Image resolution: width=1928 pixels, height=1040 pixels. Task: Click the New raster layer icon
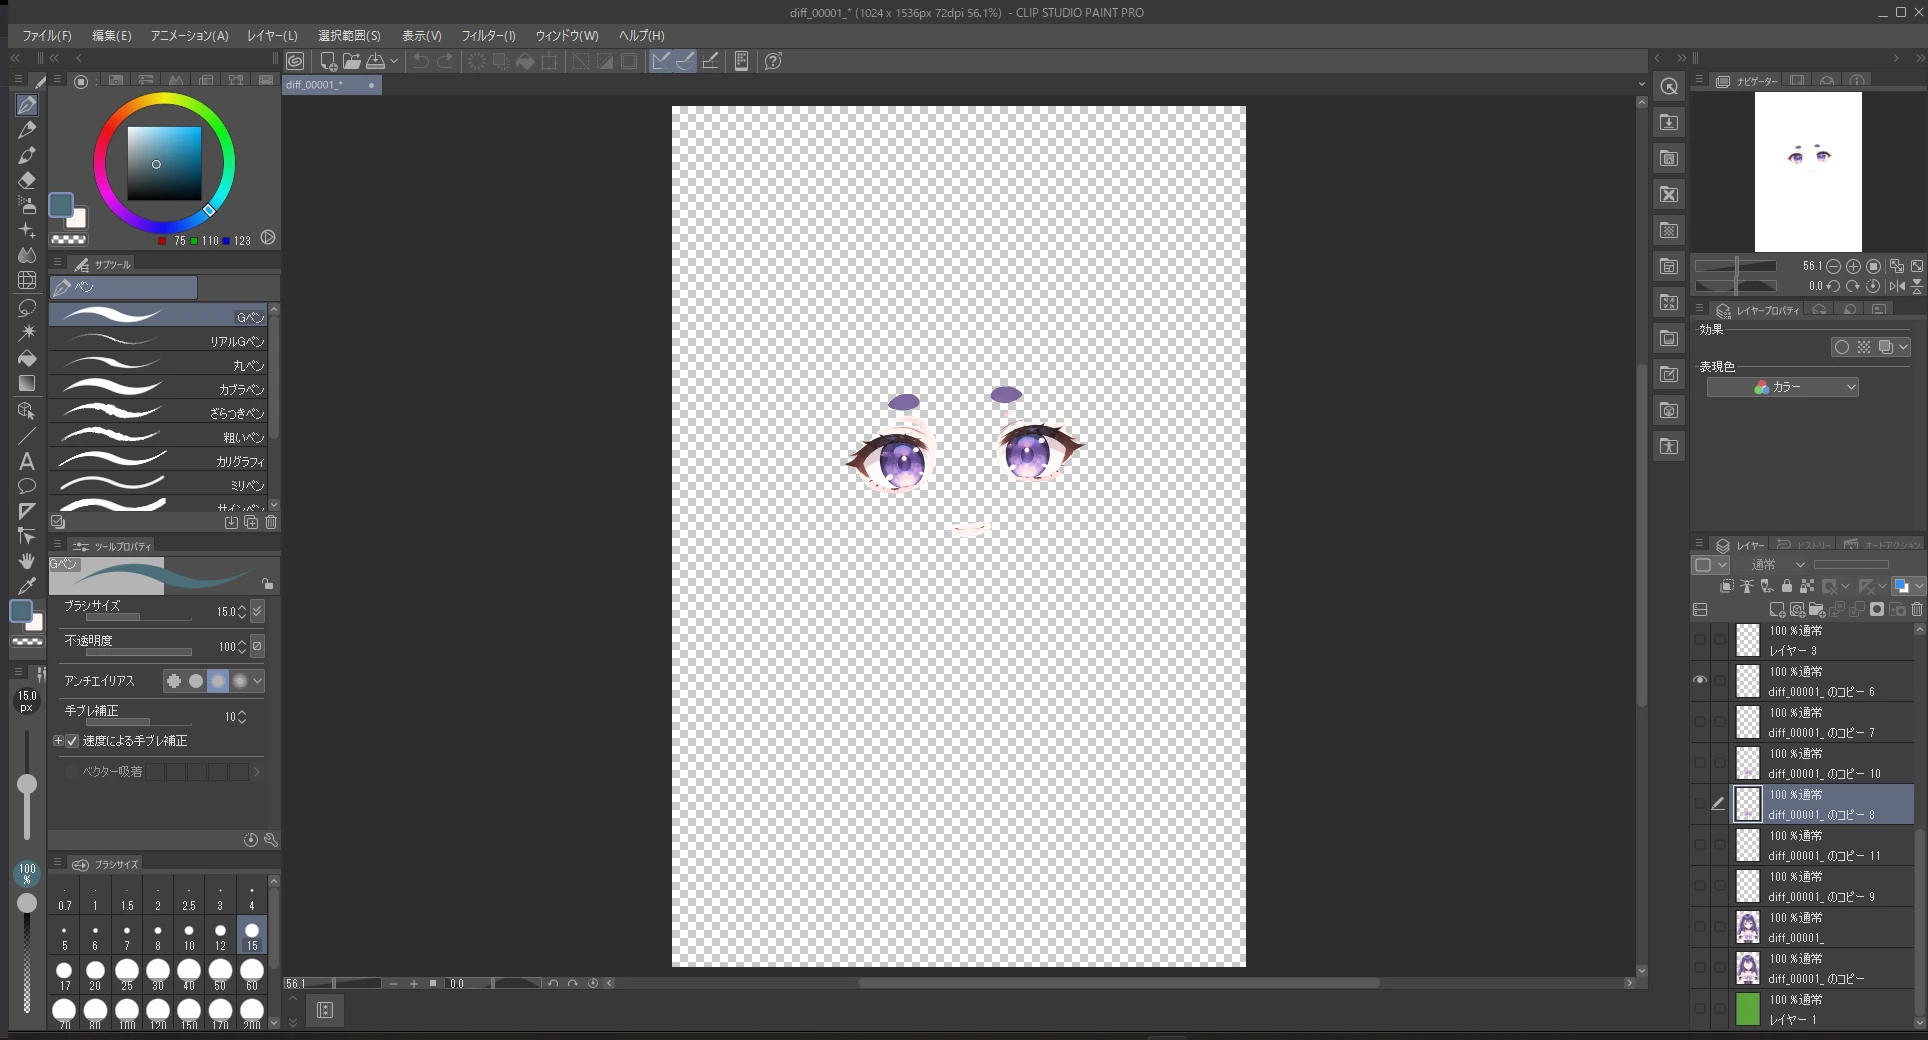(x=1777, y=609)
